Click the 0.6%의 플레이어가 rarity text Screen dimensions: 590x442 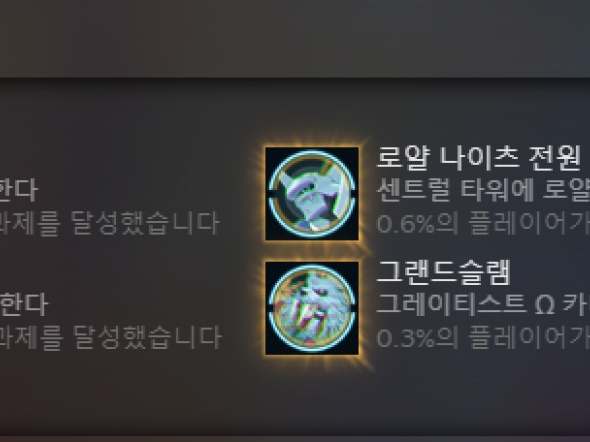click(483, 224)
